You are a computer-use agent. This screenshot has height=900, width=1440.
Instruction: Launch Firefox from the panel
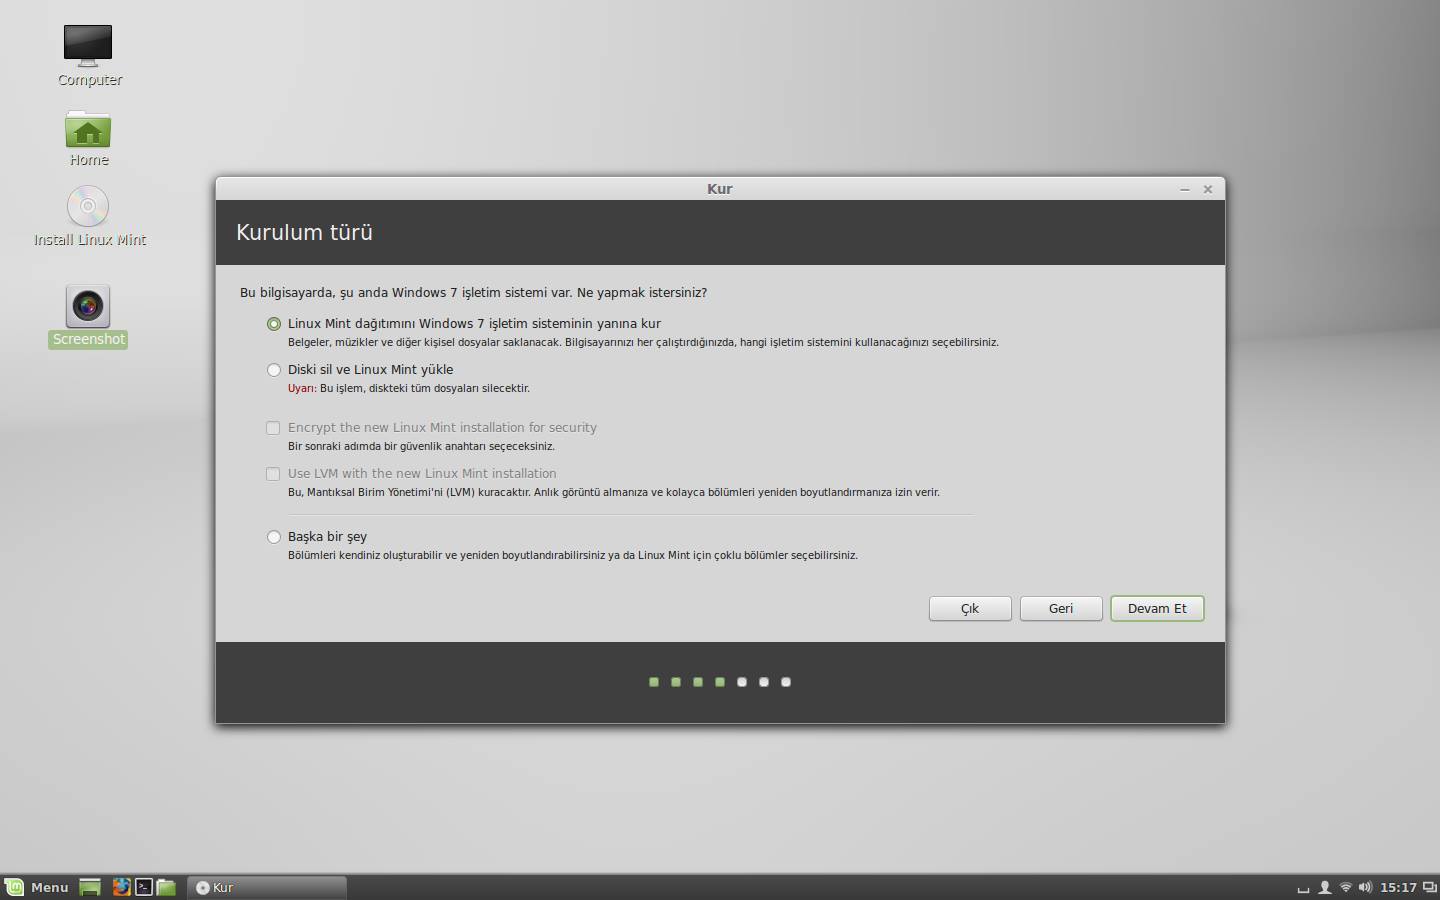click(121, 887)
